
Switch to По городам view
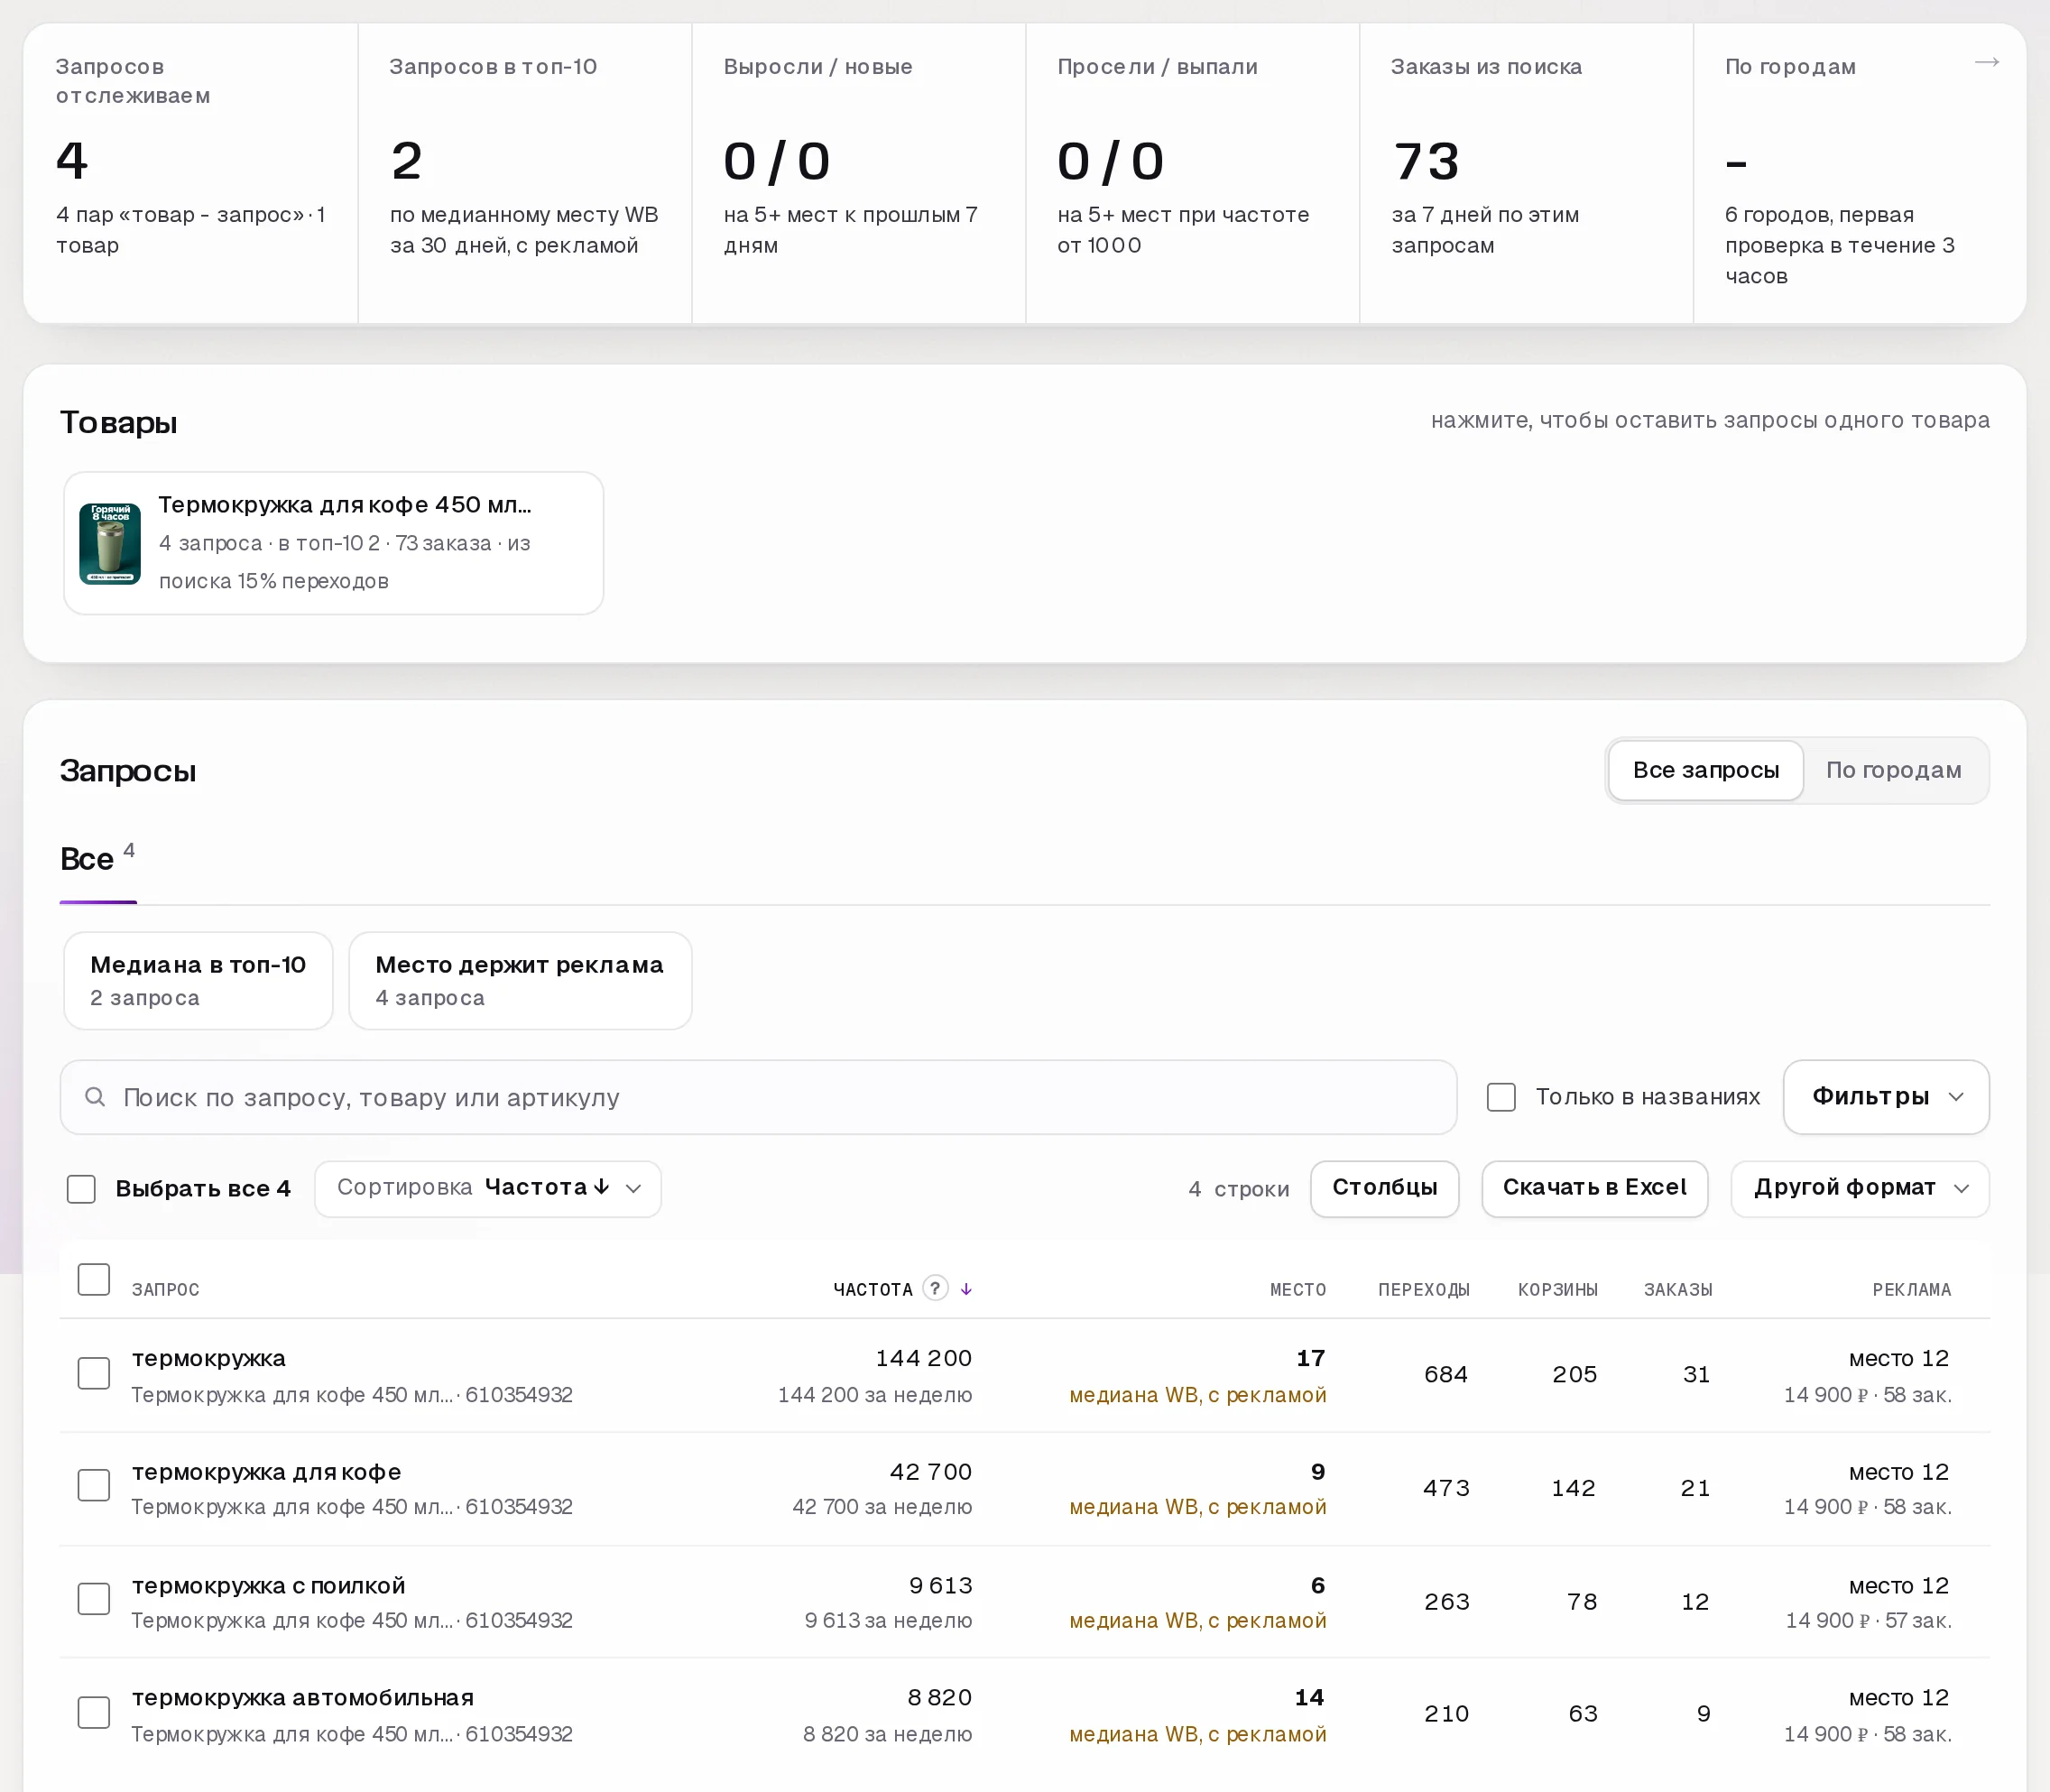1893,771
